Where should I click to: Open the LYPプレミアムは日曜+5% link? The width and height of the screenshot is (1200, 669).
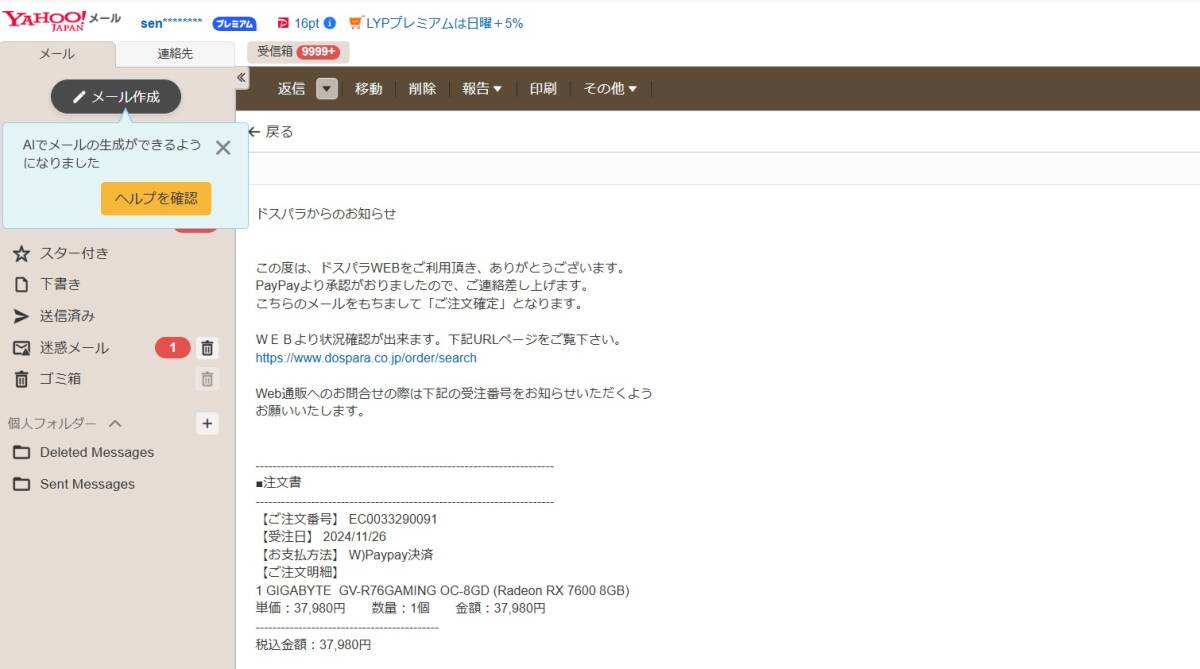point(444,23)
